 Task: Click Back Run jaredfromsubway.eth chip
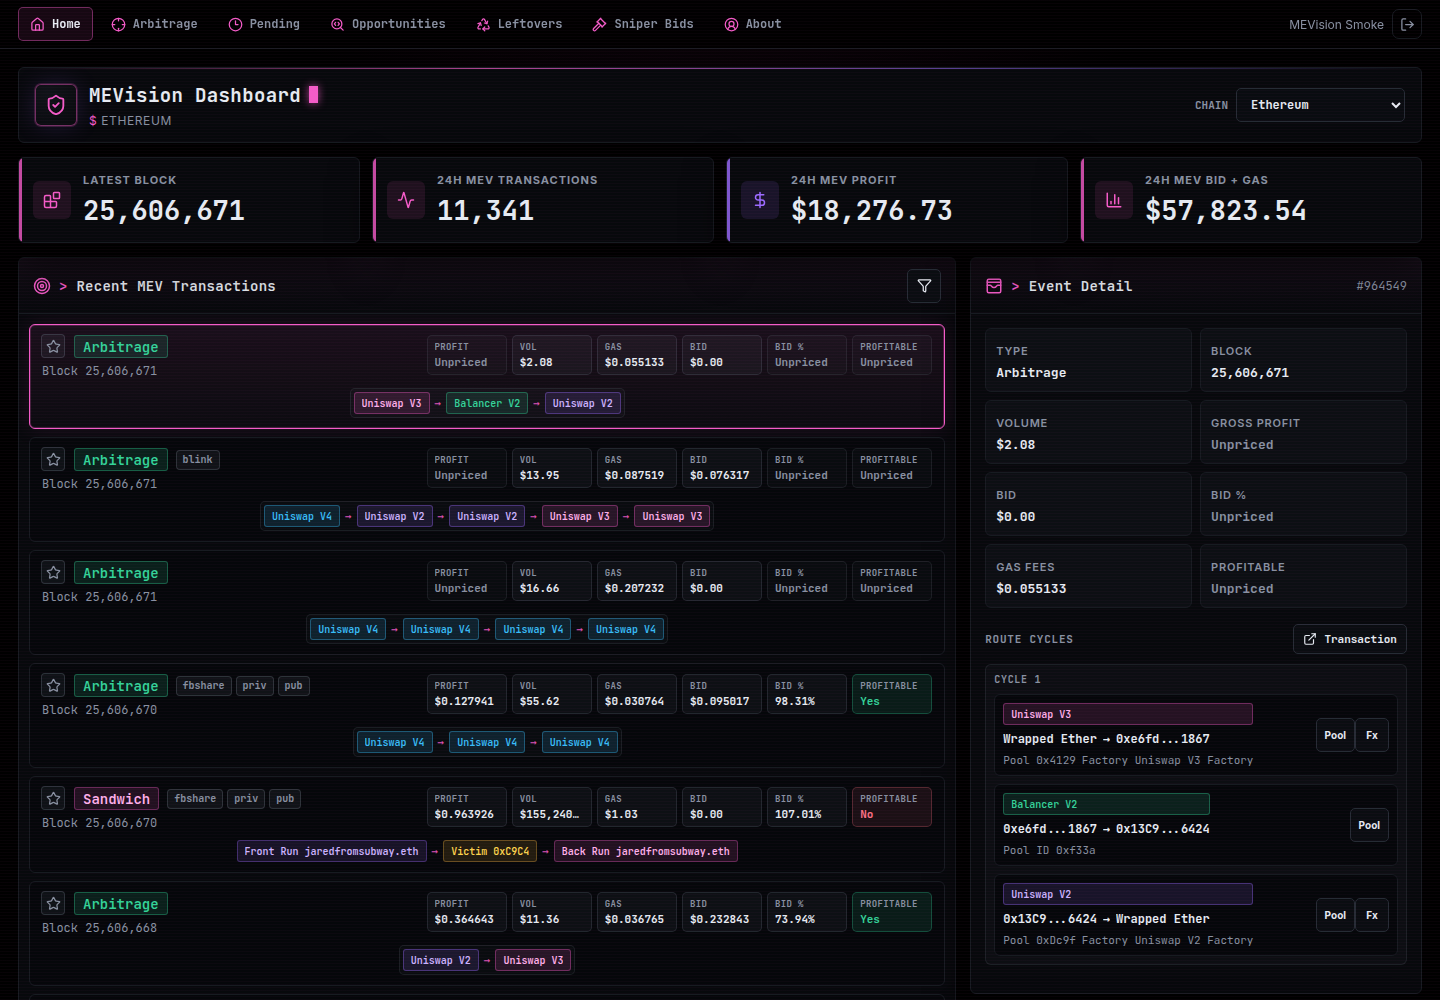click(646, 851)
